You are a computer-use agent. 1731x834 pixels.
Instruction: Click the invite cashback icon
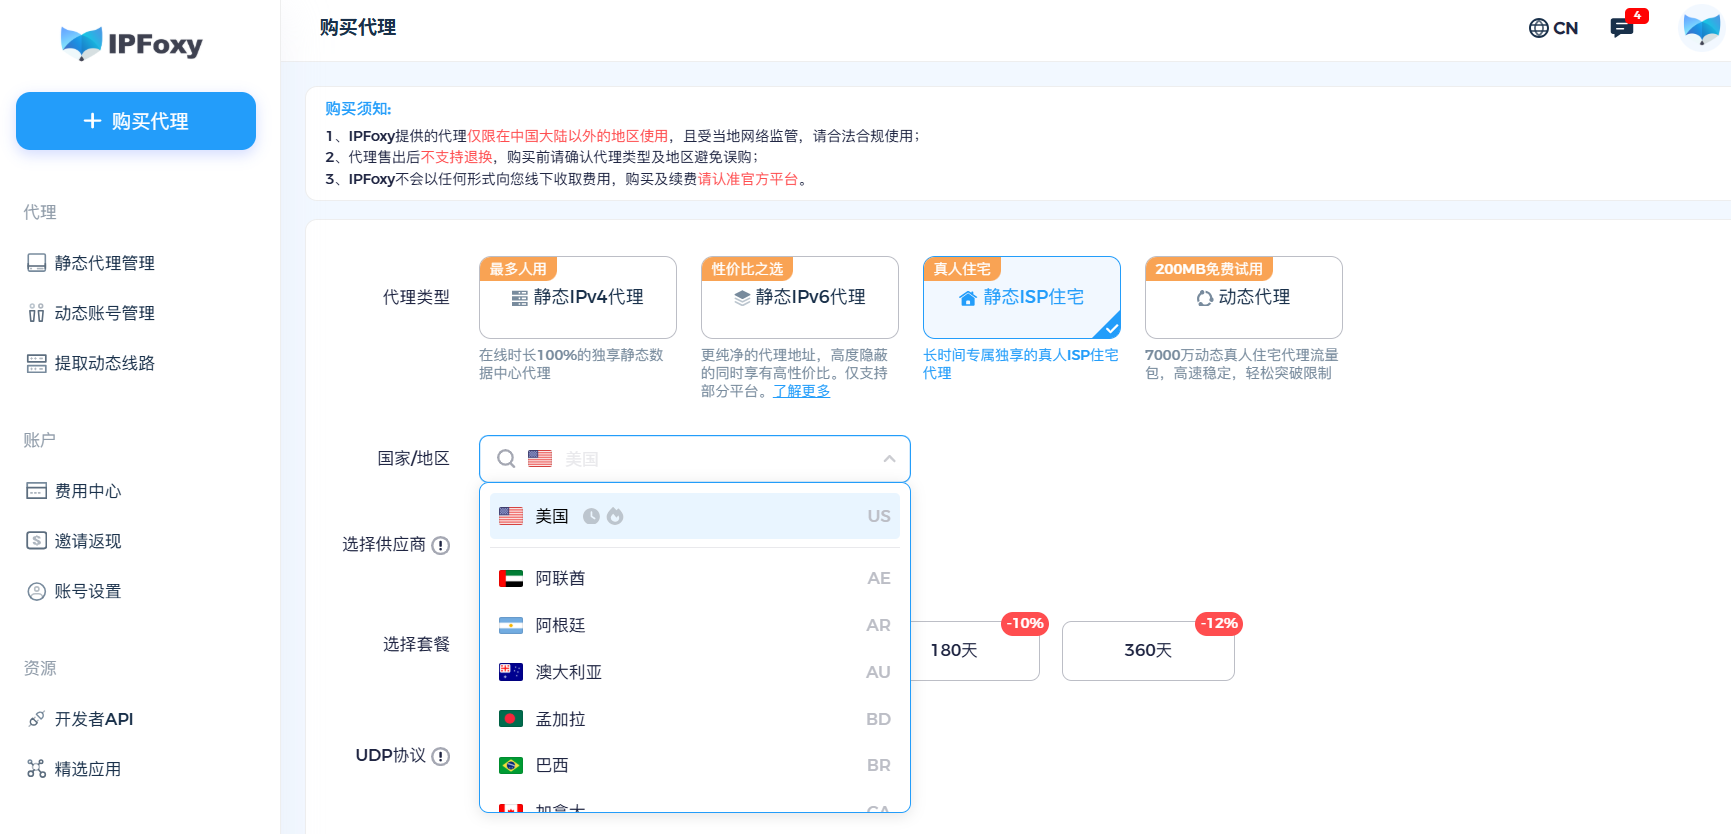click(37, 541)
